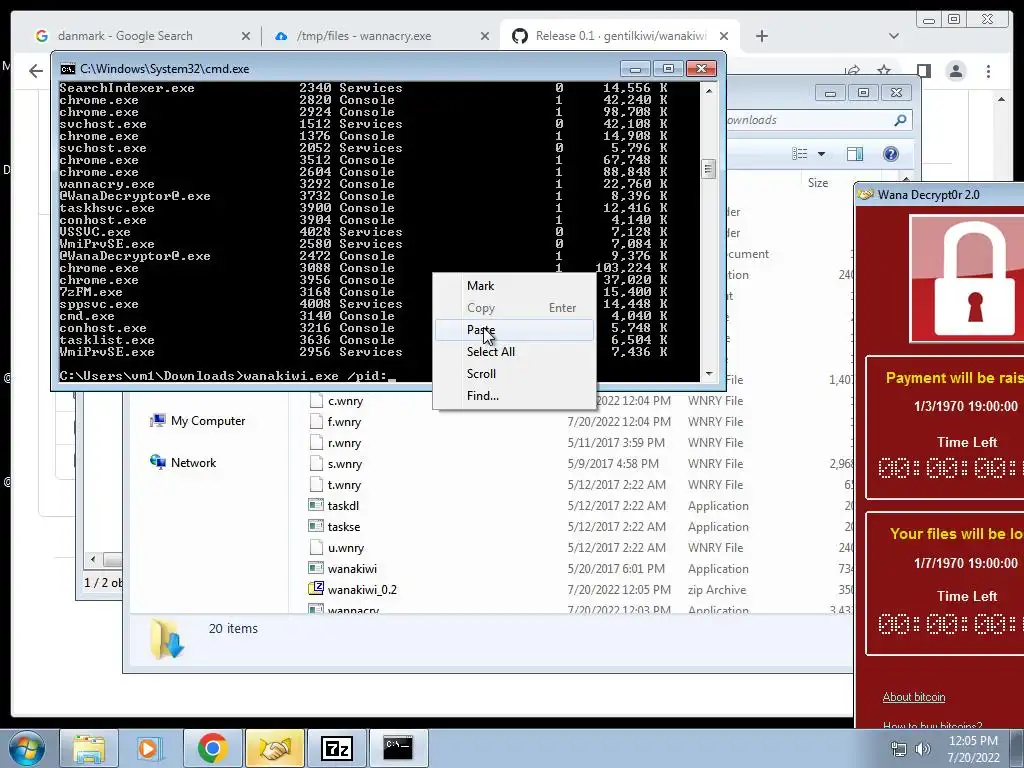
Task: Click the network tray icon
Action: (899, 749)
